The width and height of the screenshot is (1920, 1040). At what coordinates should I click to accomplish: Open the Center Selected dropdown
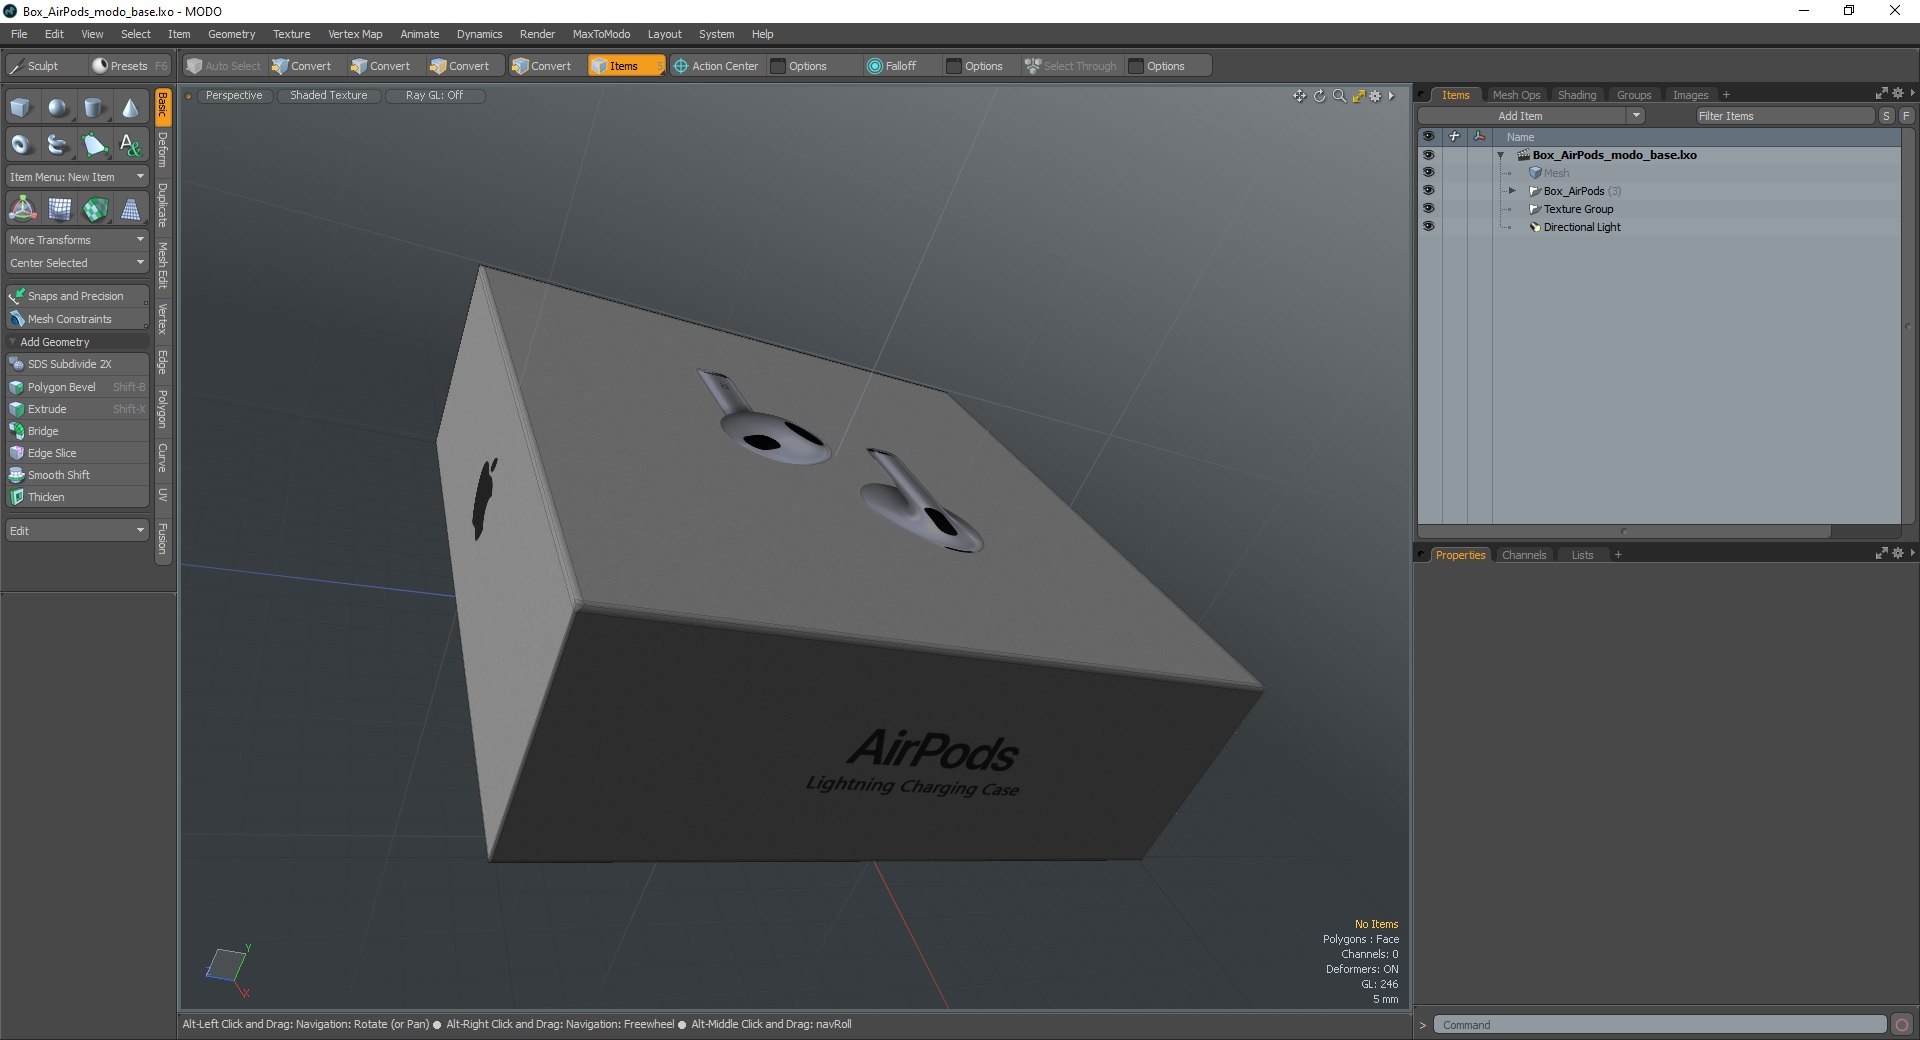(x=77, y=263)
